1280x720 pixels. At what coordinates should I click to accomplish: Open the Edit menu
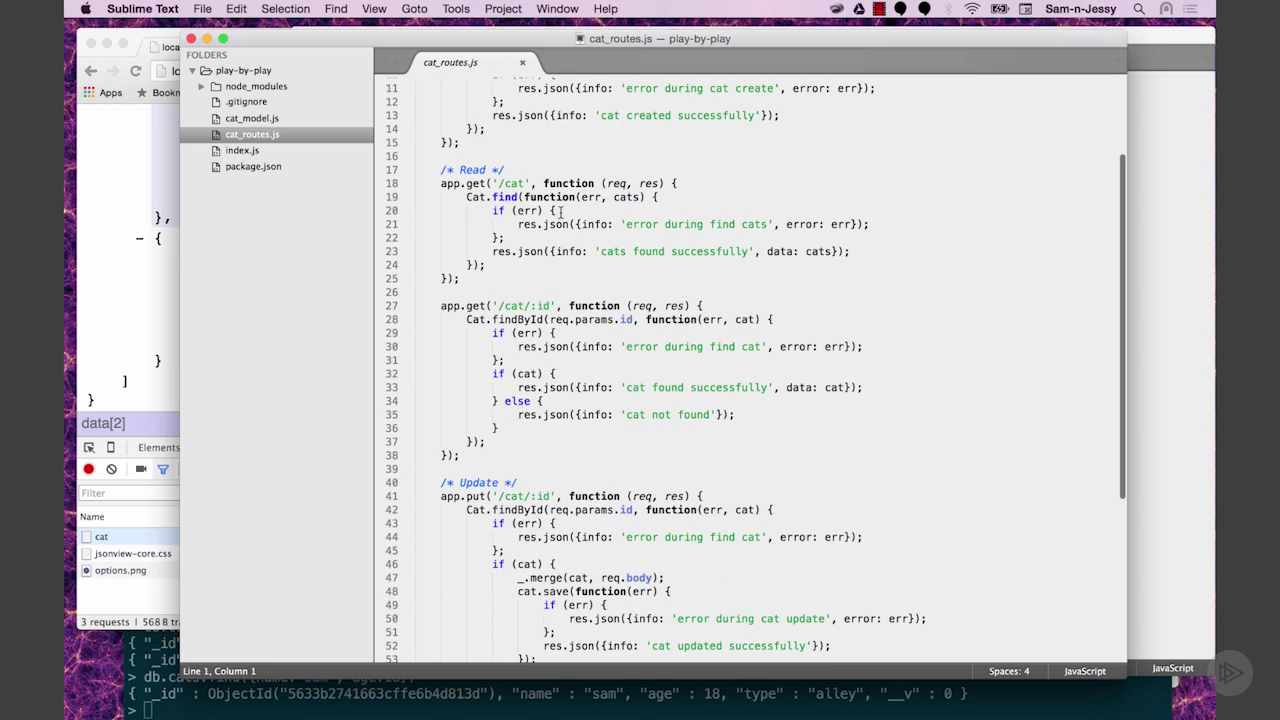[x=236, y=9]
